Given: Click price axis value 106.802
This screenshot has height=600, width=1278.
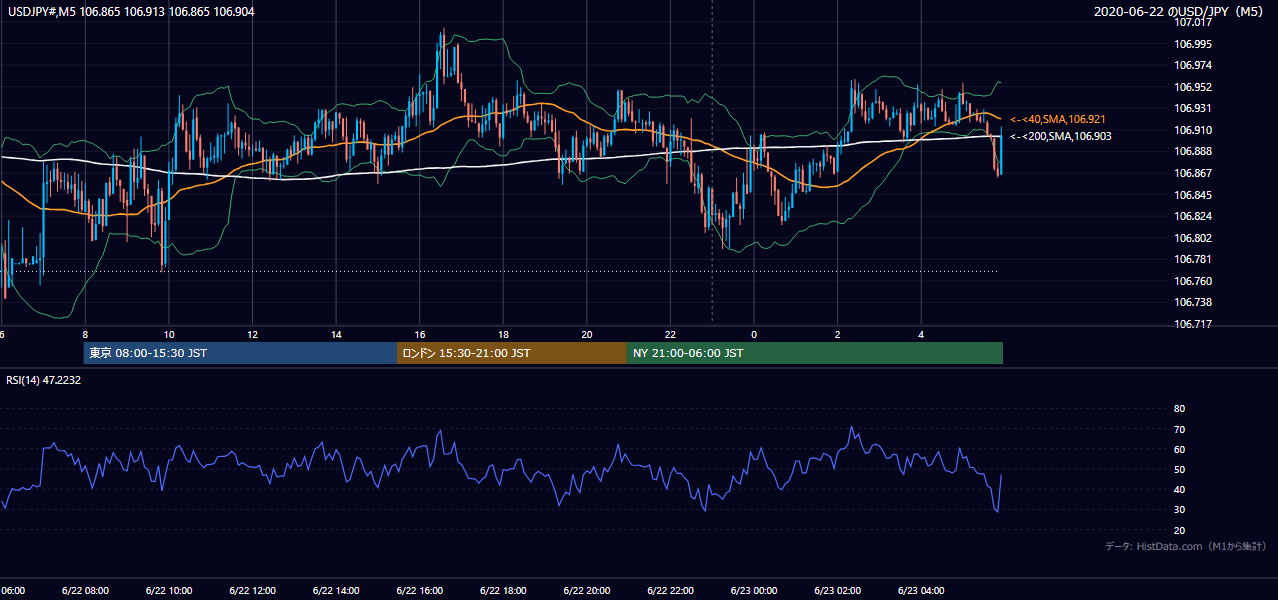Looking at the screenshot, I should pyautogui.click(x=1192, y=238).
